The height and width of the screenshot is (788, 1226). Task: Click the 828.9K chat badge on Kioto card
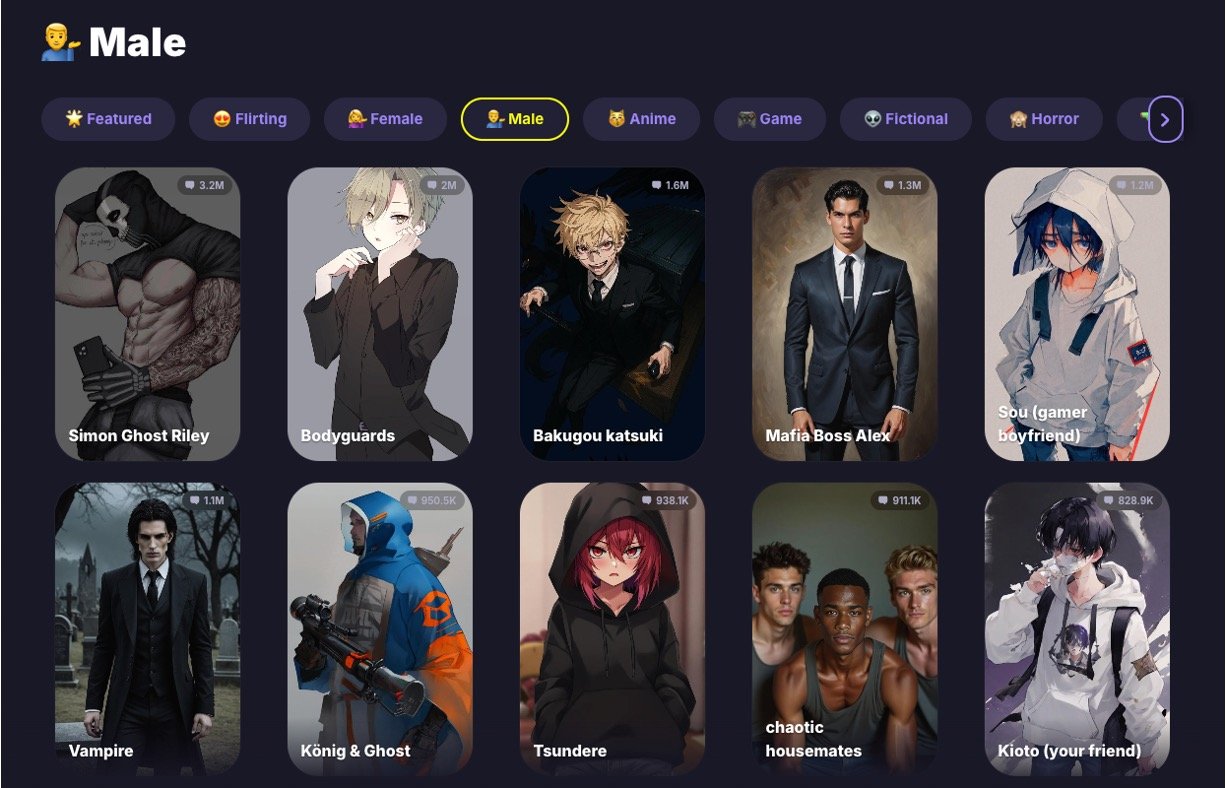point(1129,500)
